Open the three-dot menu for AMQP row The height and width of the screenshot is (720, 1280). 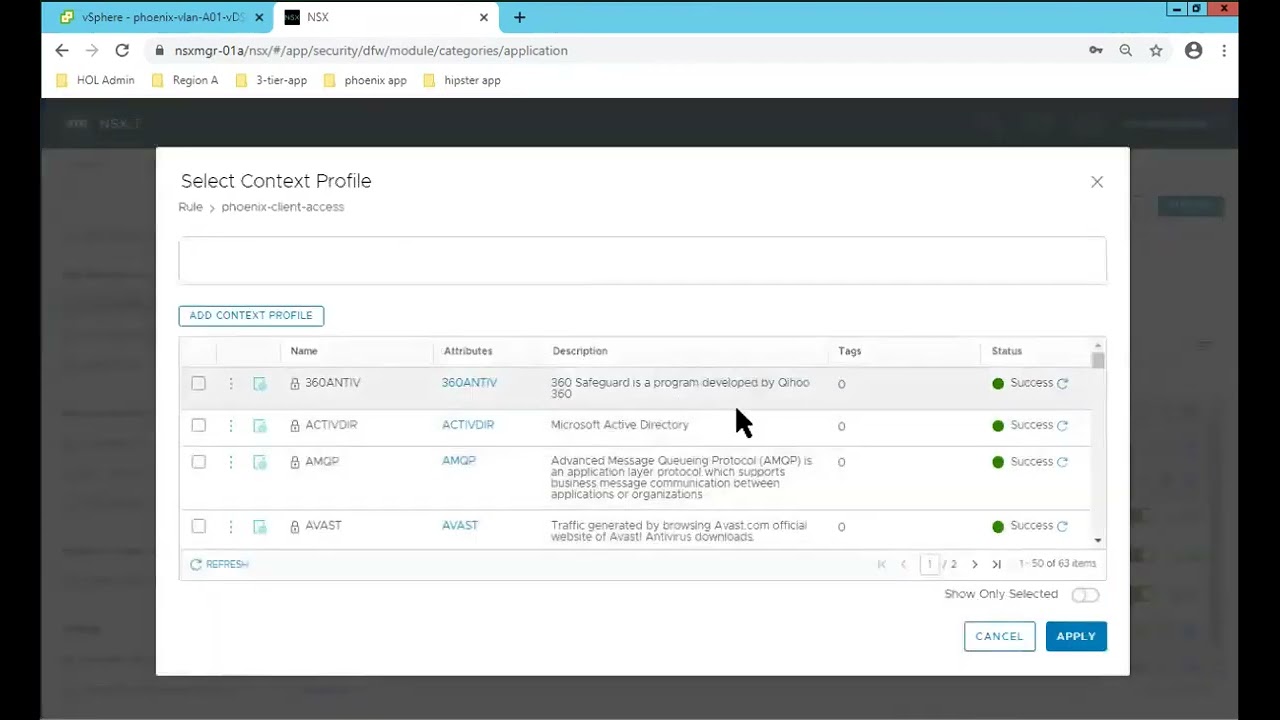pos(230,462)
